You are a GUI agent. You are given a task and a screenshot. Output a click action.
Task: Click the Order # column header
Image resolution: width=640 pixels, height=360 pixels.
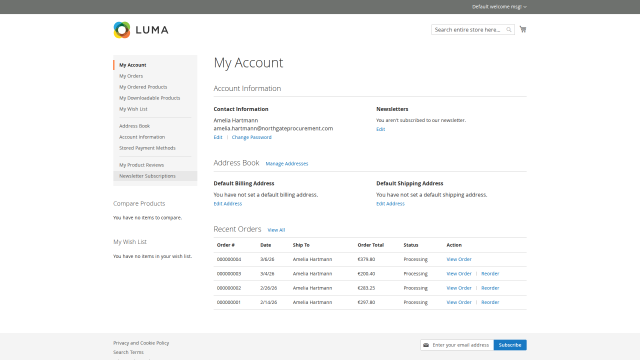coord(226,245)
